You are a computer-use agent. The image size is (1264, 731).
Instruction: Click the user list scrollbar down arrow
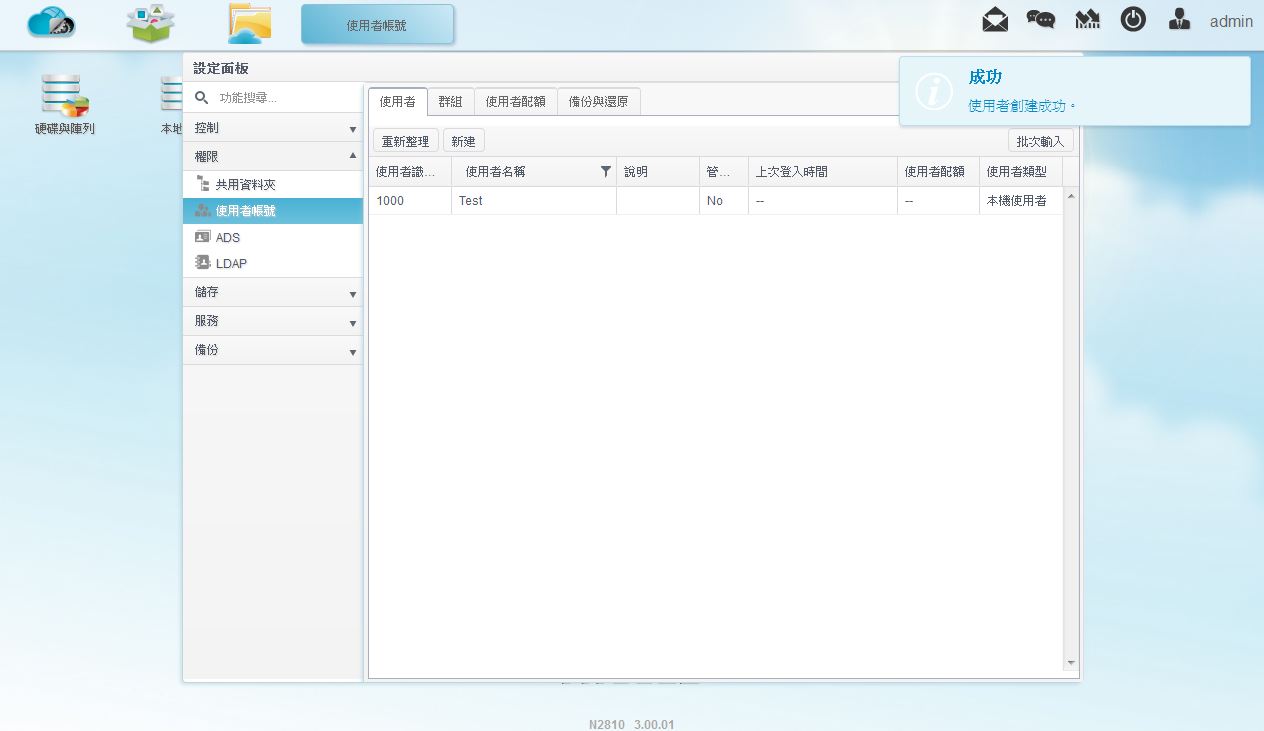pos(1071,662)
